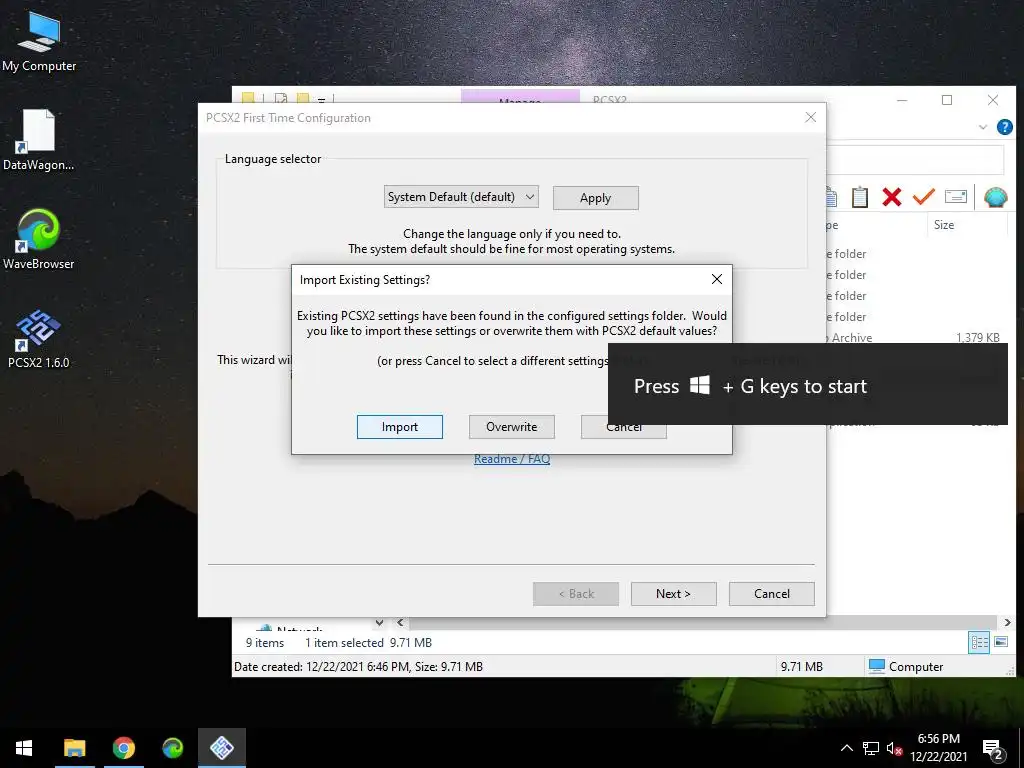Open the System Default language dropdown
1024x768 pixels.
[461, 197]
